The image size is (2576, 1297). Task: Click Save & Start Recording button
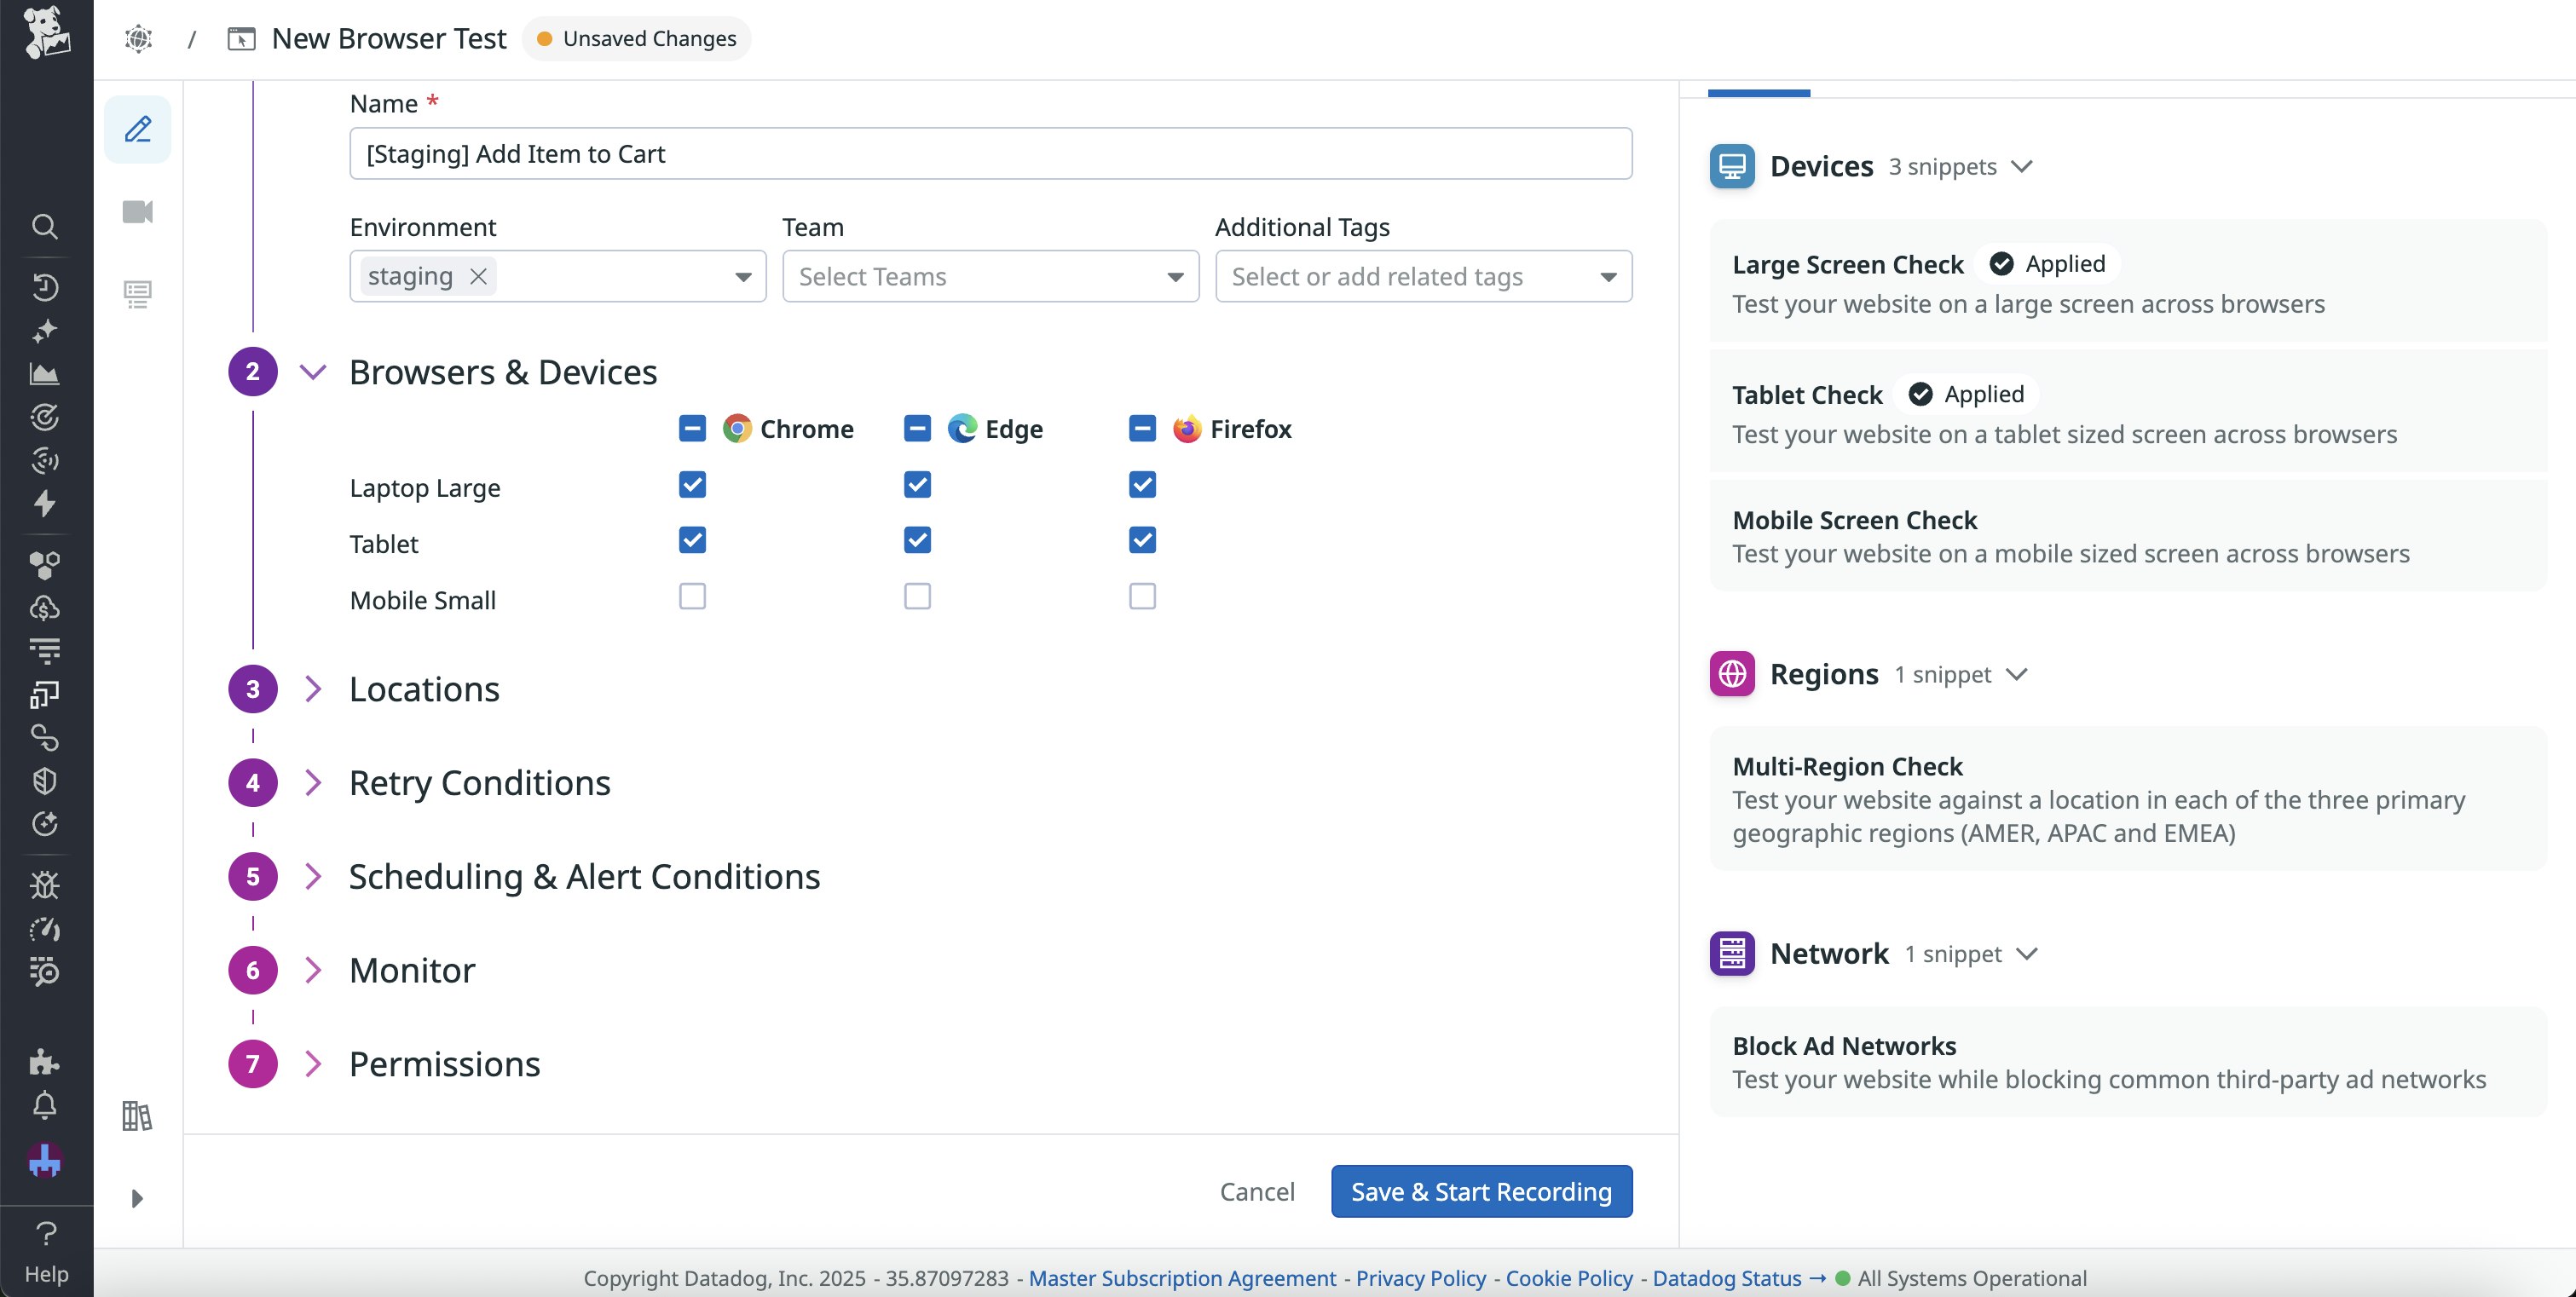click(x=1480, y=1191)
